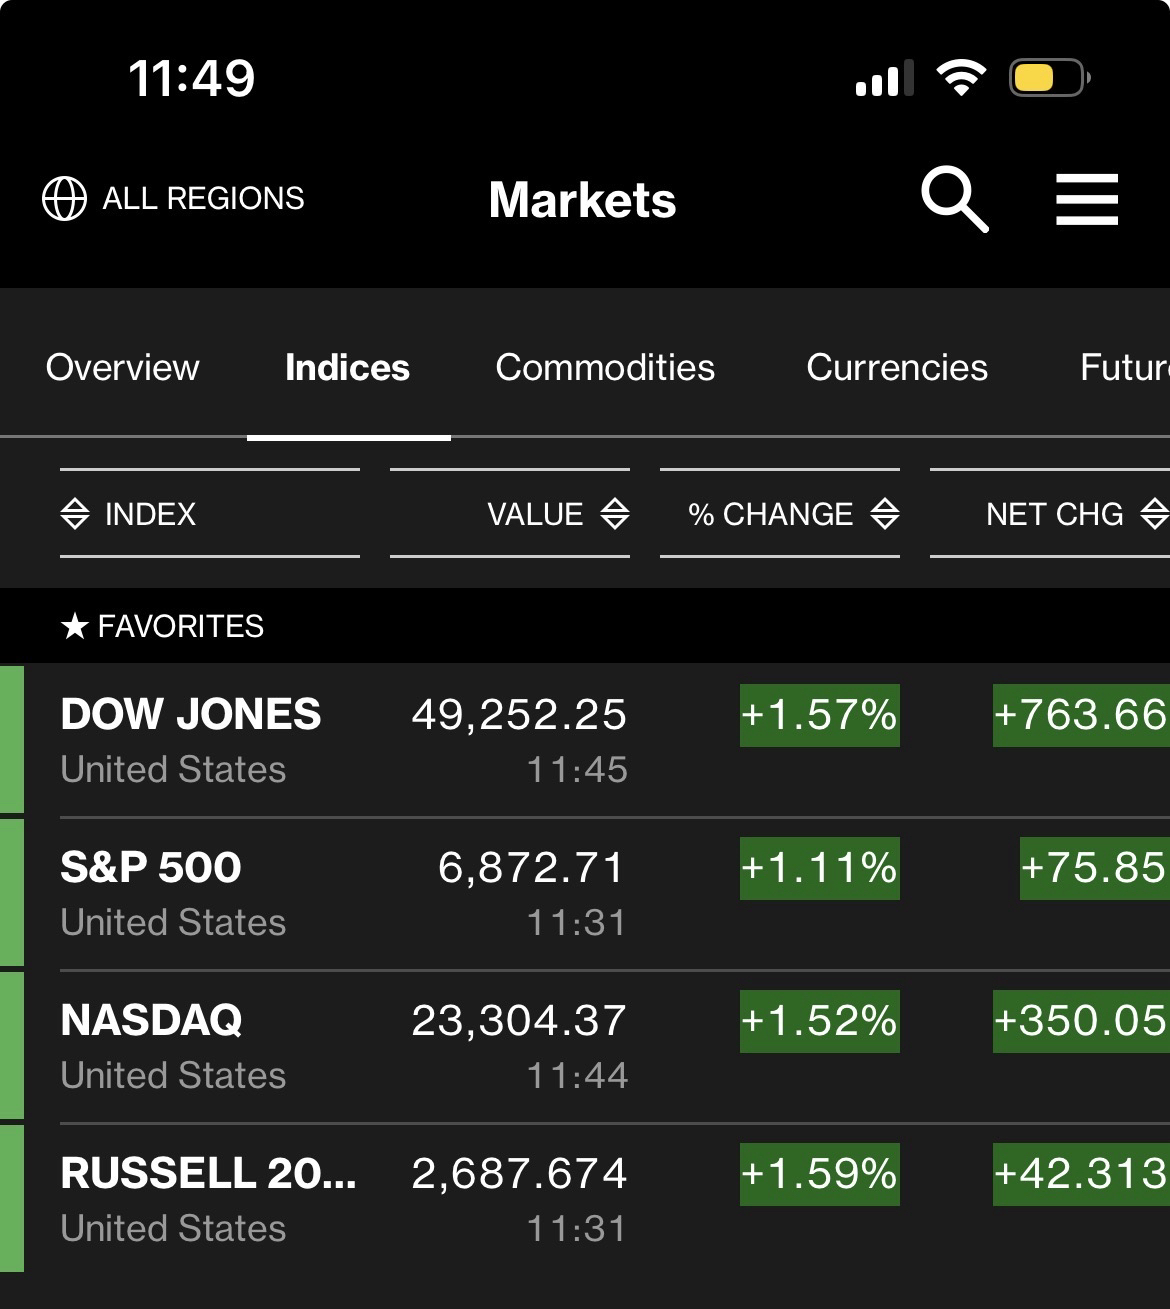Image resolution: width=1170 pixels, height=1309 pixels.
Task: Tap the globe icon for regions
Action: [x=64, y=198]
